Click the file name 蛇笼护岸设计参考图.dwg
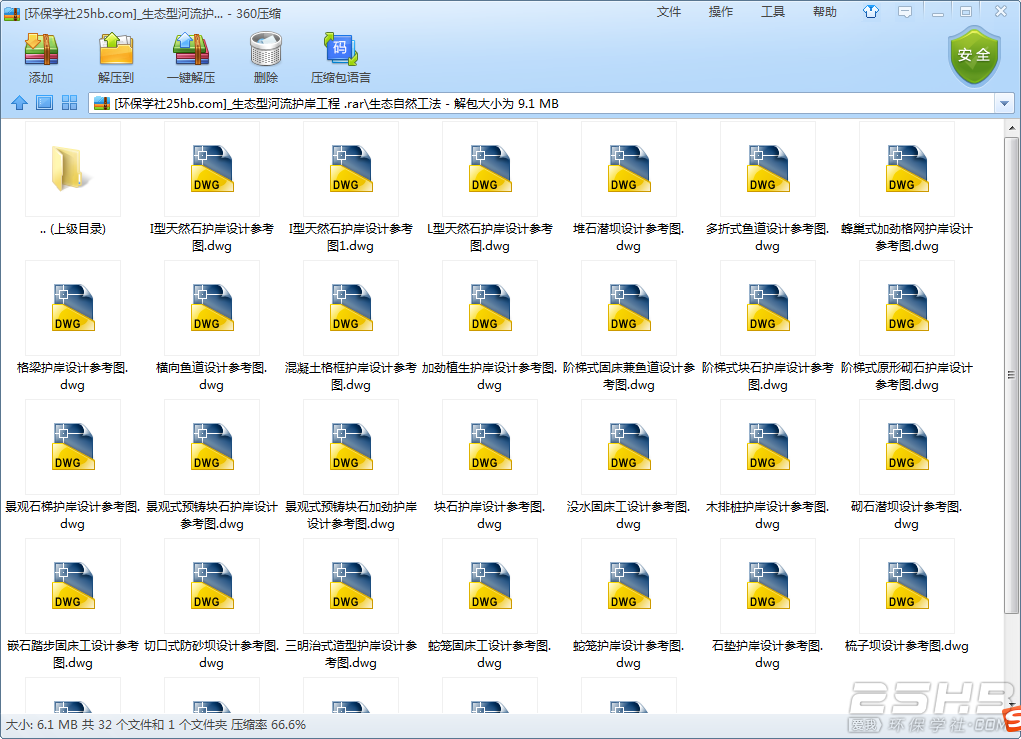The image size is (1021, 739). tap(628, 654)
